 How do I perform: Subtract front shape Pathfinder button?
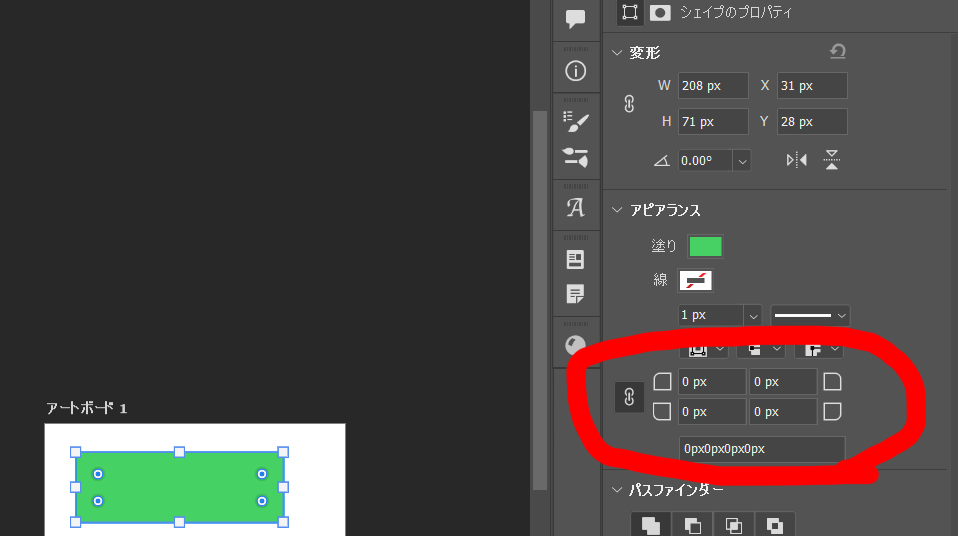point(692,526)
